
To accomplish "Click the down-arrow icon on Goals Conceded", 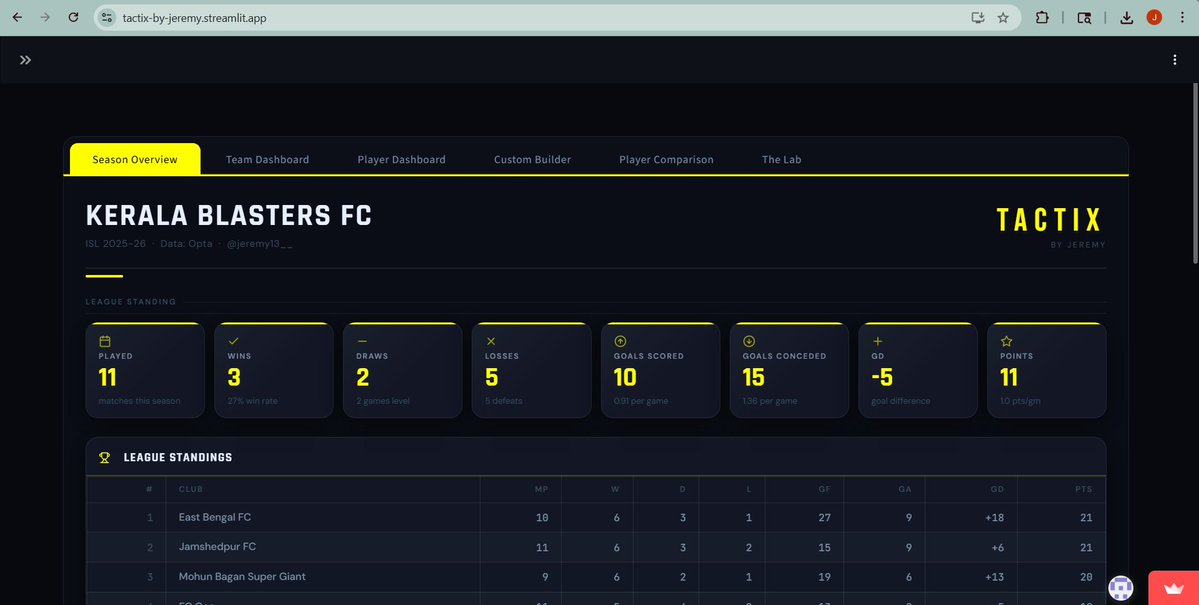I will [x=749, y=341].
